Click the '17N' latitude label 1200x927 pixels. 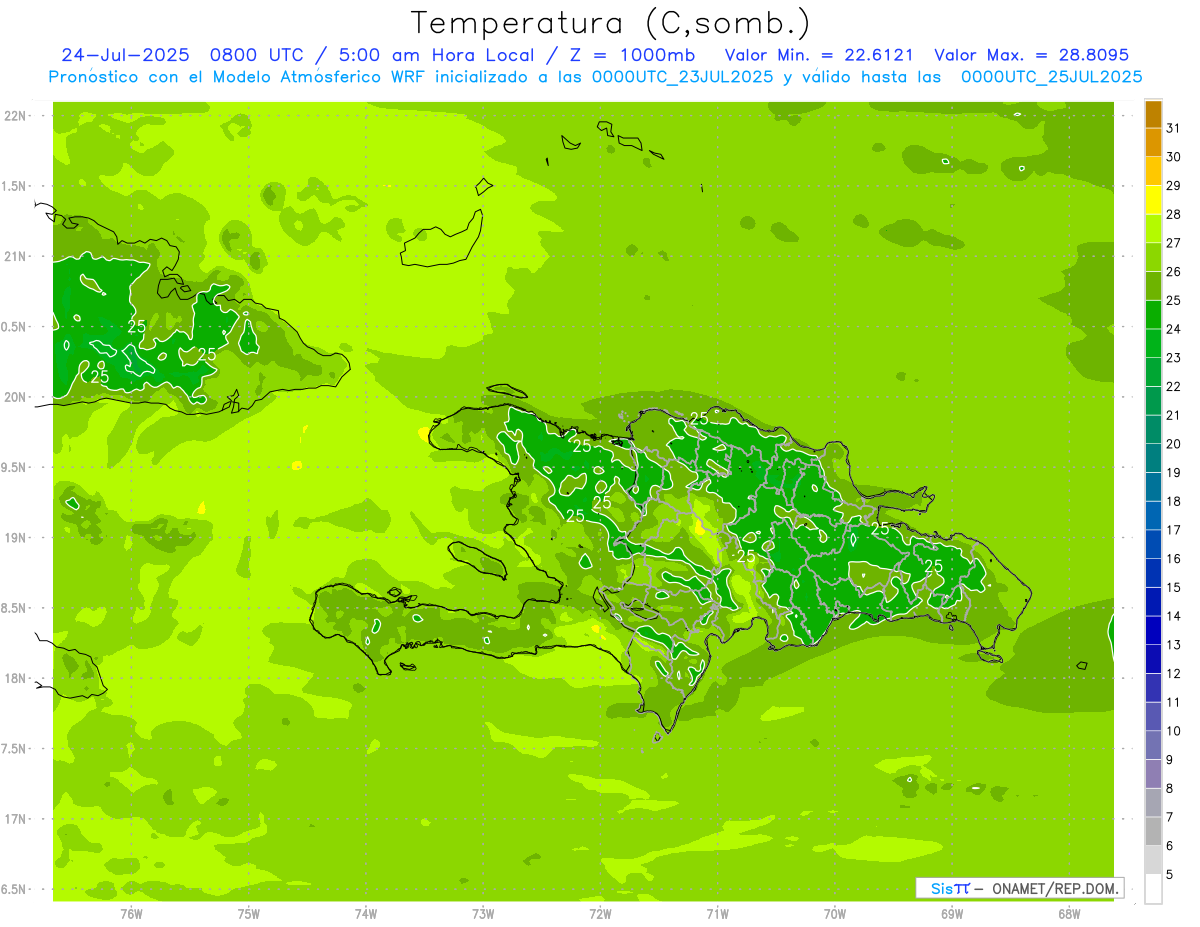pyautogui.click(x=14, y=819)
